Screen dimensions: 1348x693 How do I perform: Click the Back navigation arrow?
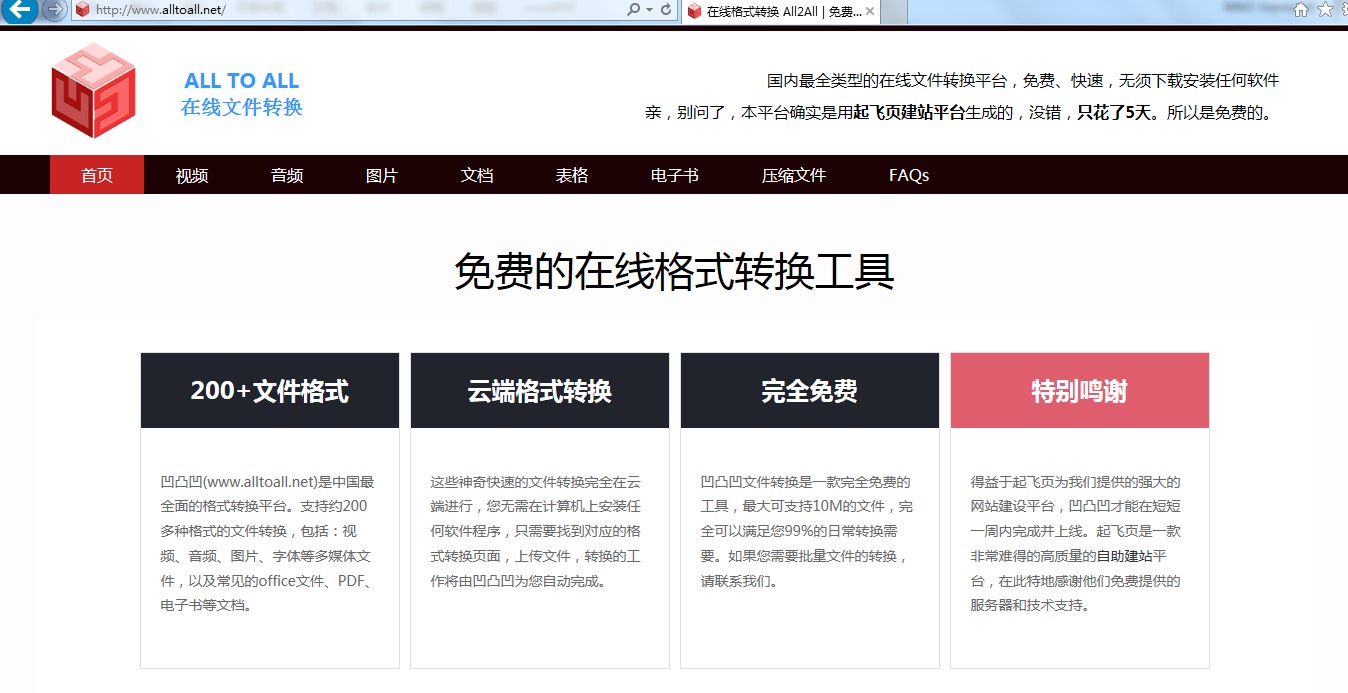pos(18,12)
